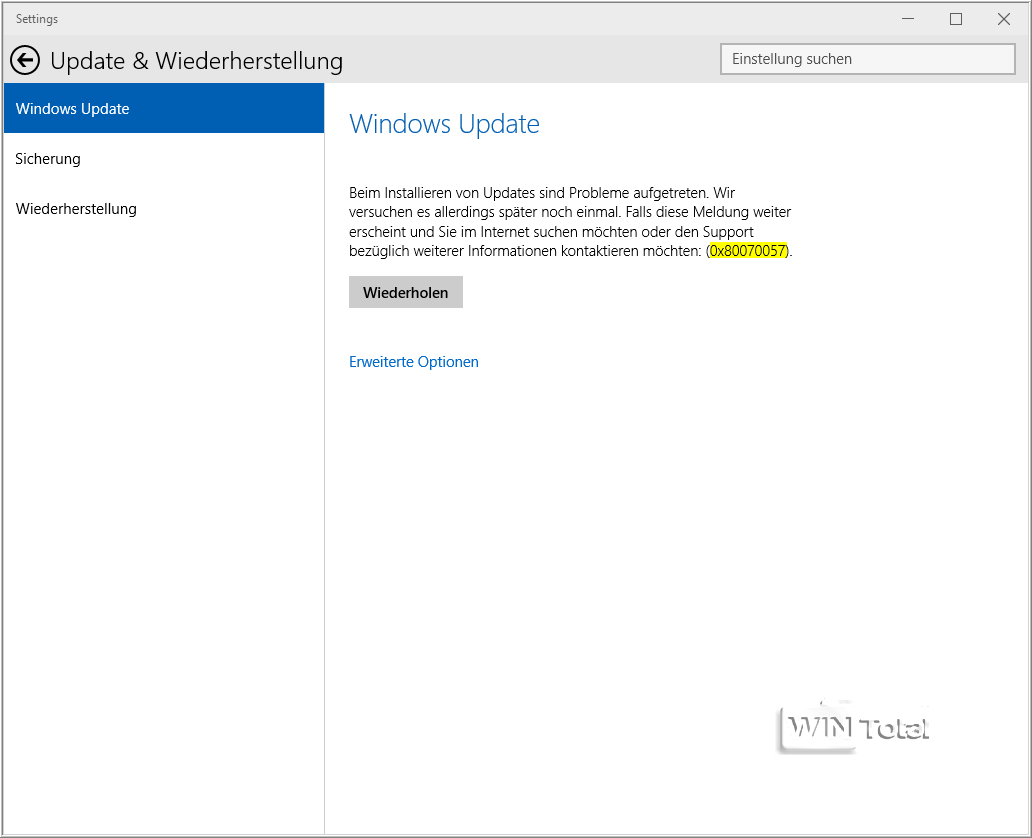Go back with the arrow icon
Image resolution: width=1032 pixels, height=838 pixels.
pos(25,61)
